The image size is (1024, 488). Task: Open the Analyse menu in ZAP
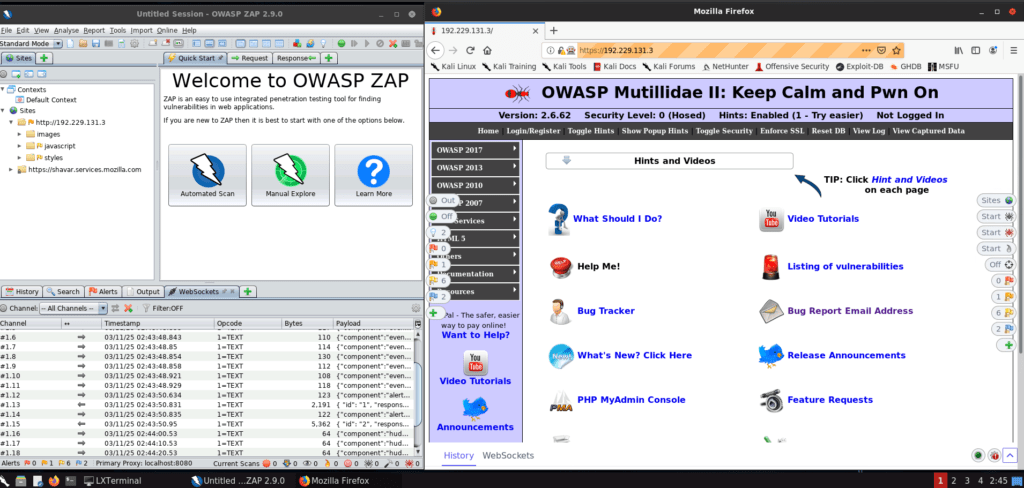(x=67, y=31)
